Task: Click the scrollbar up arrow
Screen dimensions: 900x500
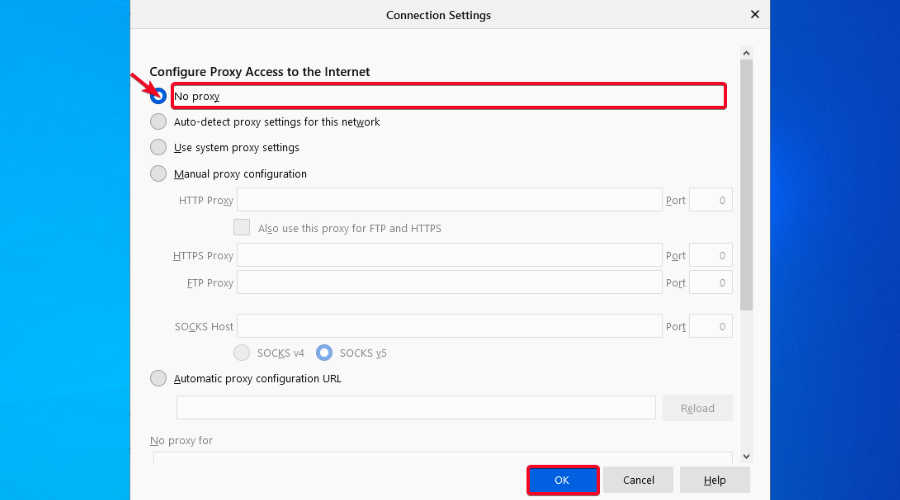Action: [746, 53]
